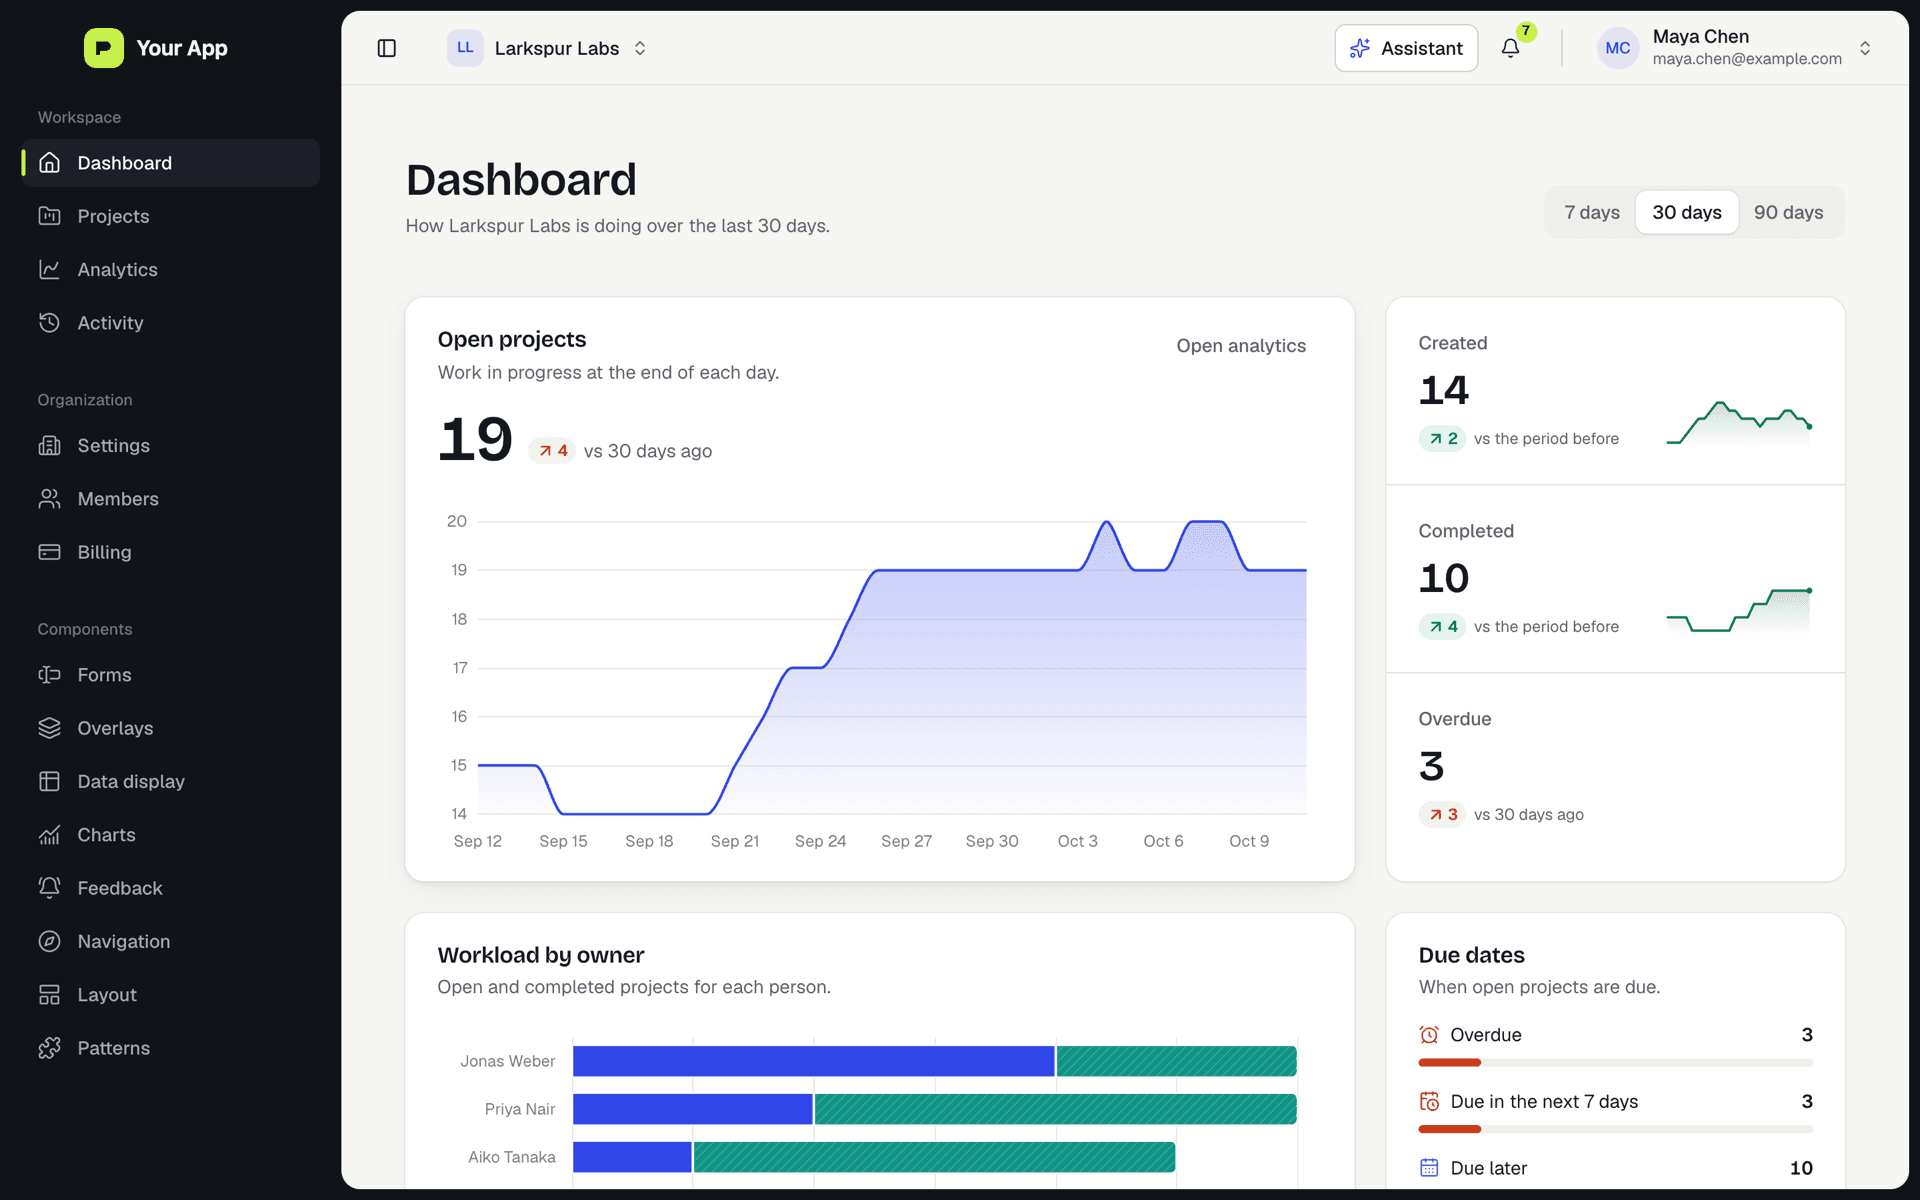This screenshot has width=1920, height=1200.
Task: Open the notifications bell icon
Action: pyautogui.click(x=1510, y=48)
